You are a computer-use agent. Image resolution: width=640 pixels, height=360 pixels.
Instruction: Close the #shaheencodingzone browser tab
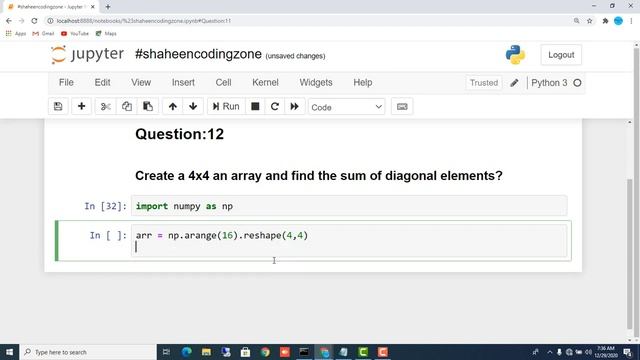(x=93, y=7)
